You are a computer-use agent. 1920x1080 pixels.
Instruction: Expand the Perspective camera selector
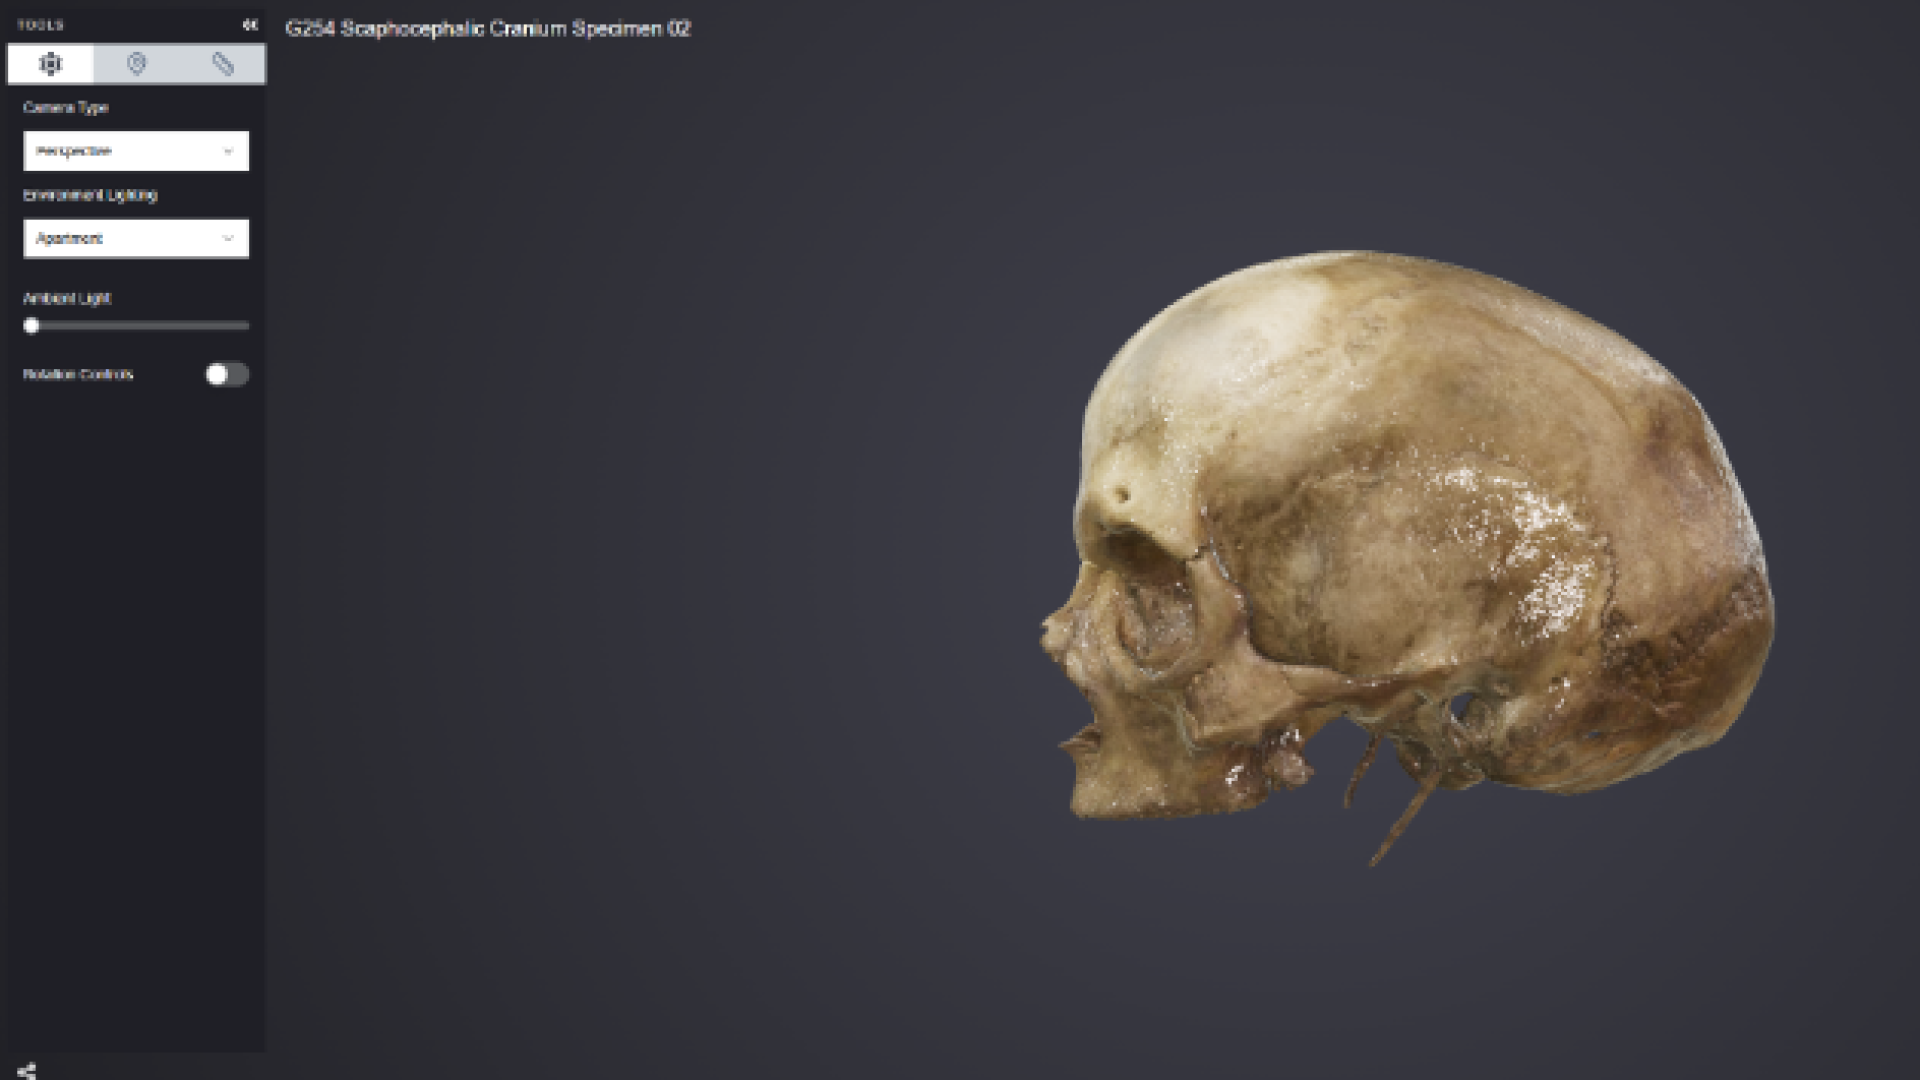[x=136, y=150]
